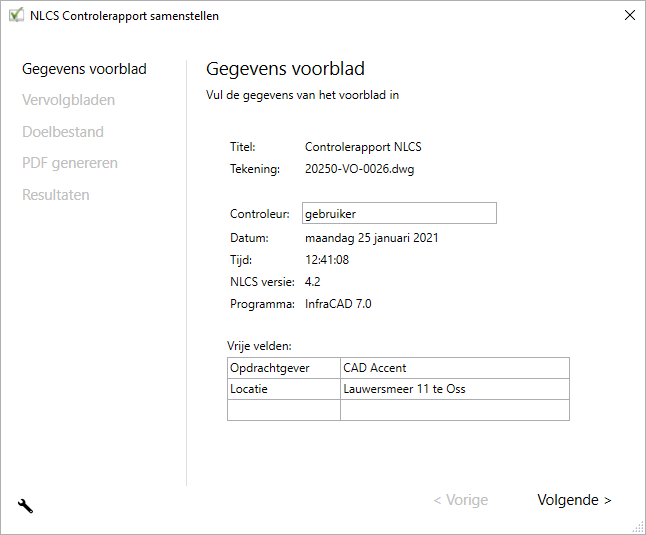Select the Locatie table cell
646x535 pixels.
pyautogui.click(x=284, y=389)
